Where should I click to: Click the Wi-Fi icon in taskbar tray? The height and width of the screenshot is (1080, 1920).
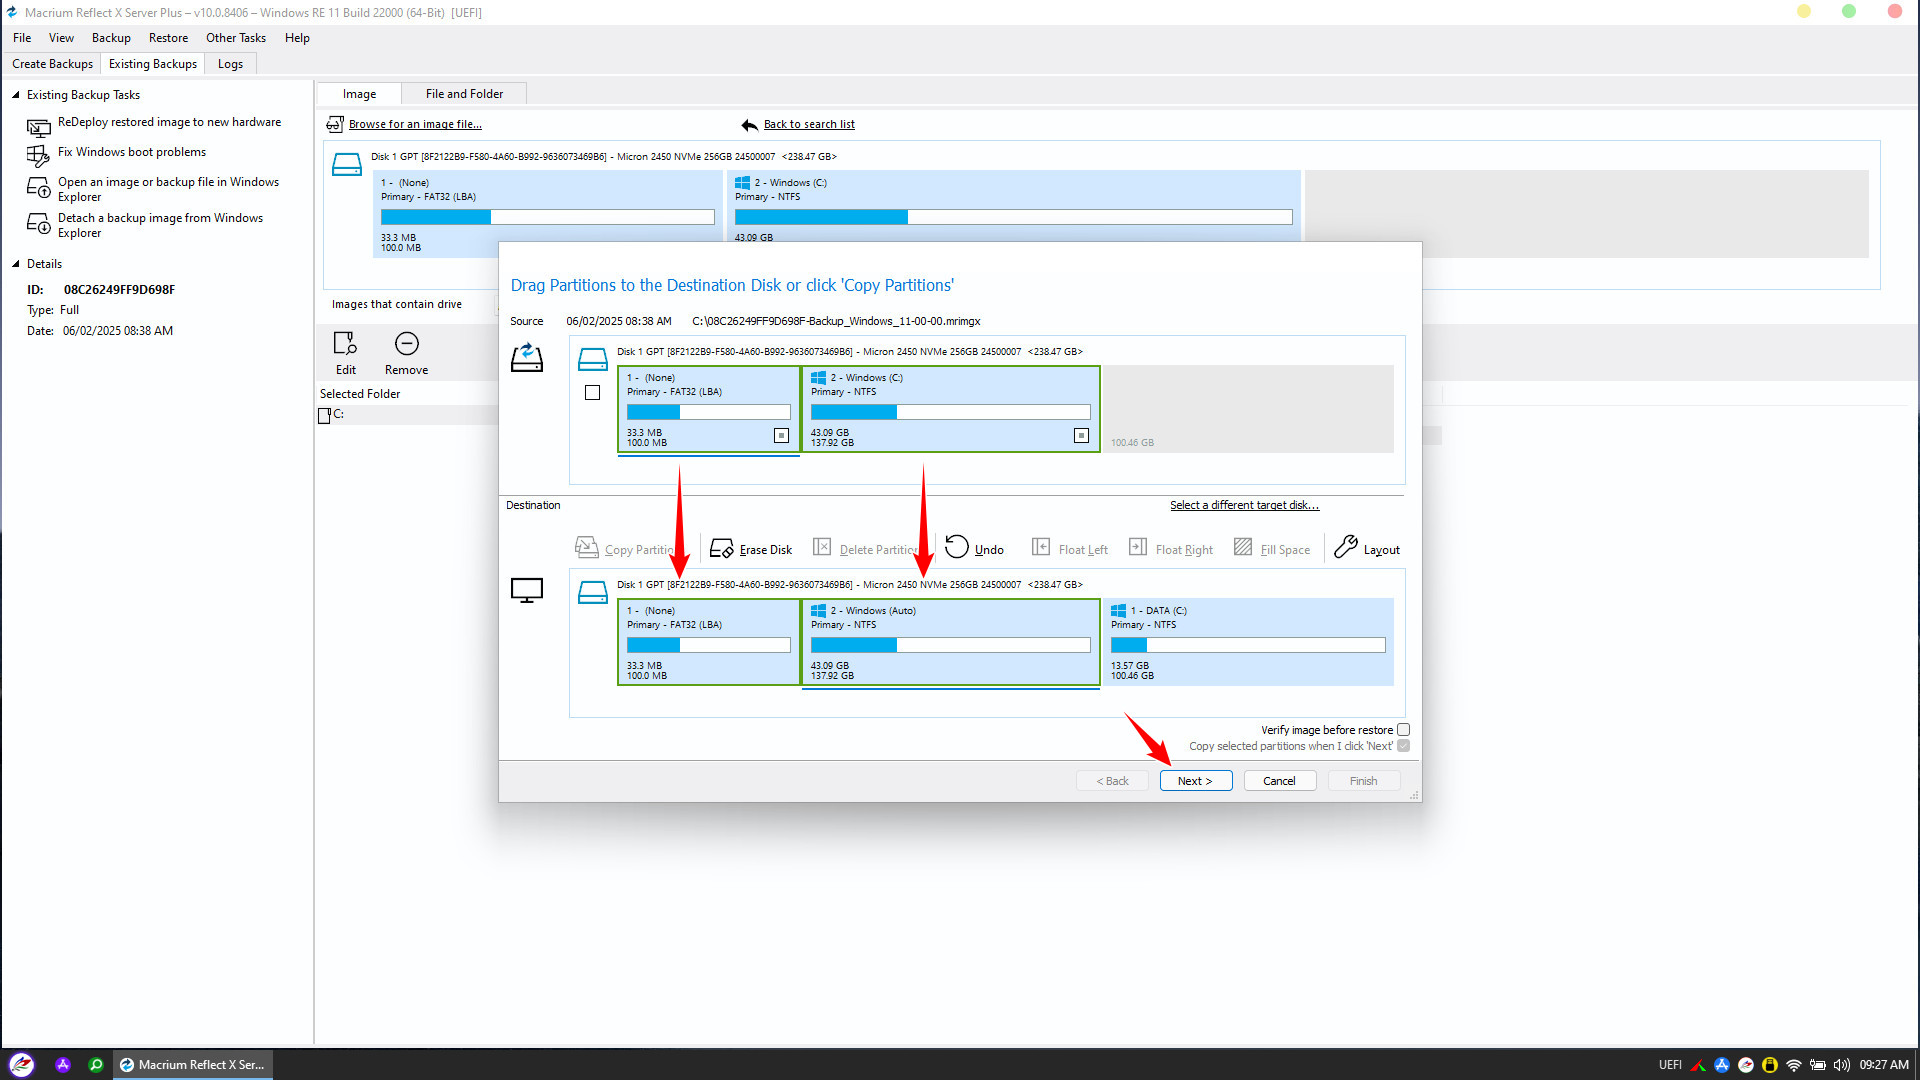click(1794, 1065)
